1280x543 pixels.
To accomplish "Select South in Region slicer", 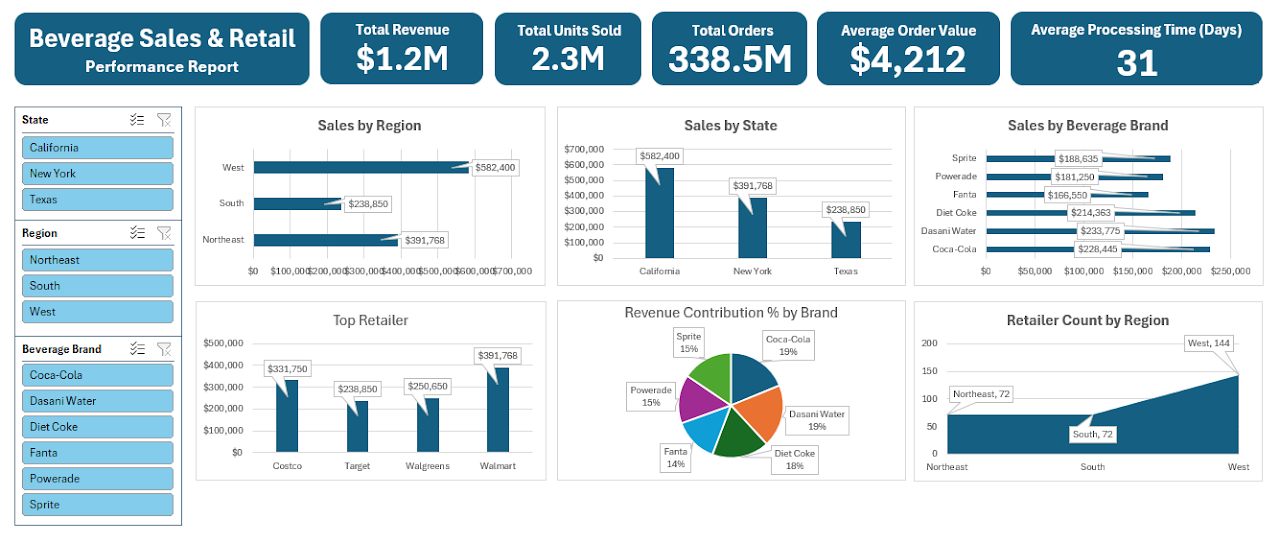I will click(97, 285).
